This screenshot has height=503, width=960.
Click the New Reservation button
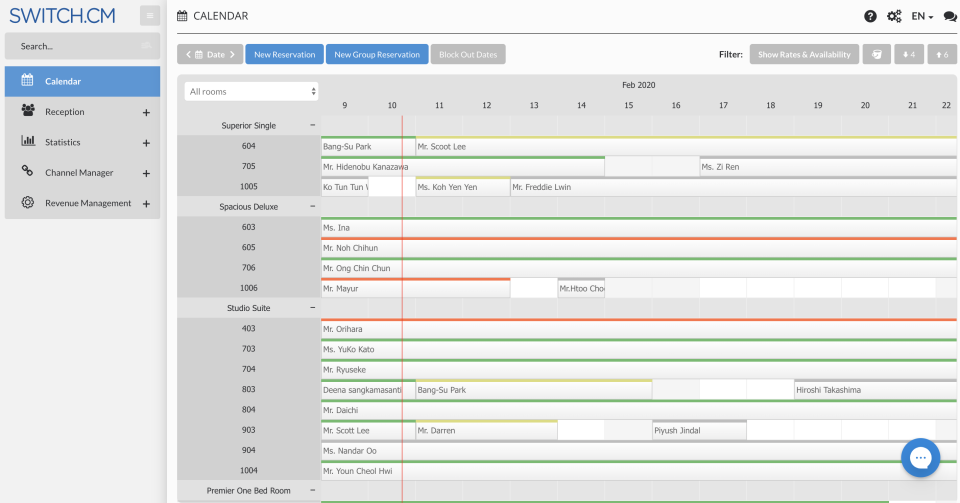(x=284, y=54)
